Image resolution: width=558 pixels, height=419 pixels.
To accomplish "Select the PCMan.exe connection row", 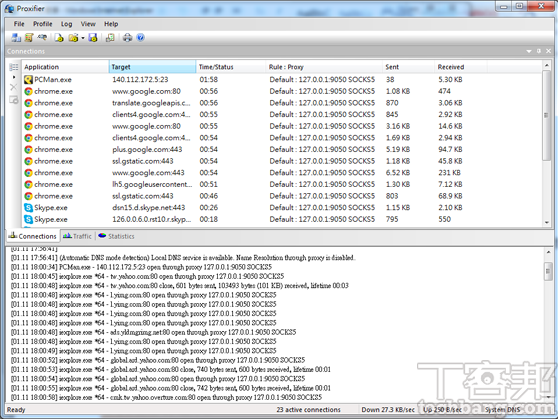I will [x=281, y=79].
